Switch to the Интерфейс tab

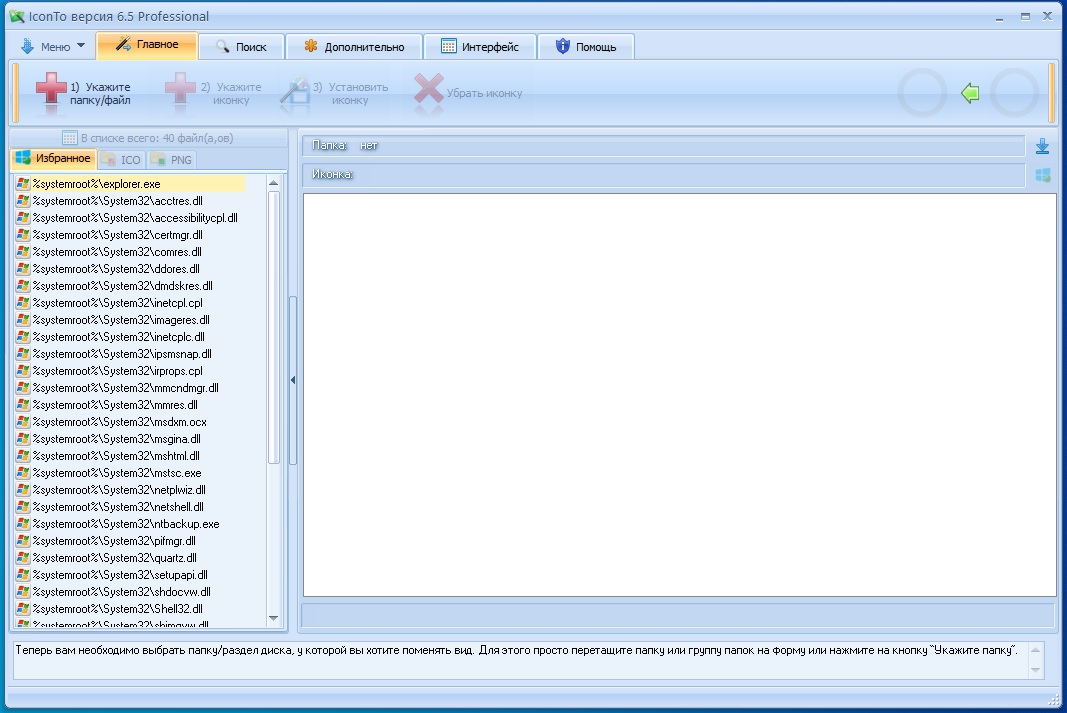[x=480, y=47]
